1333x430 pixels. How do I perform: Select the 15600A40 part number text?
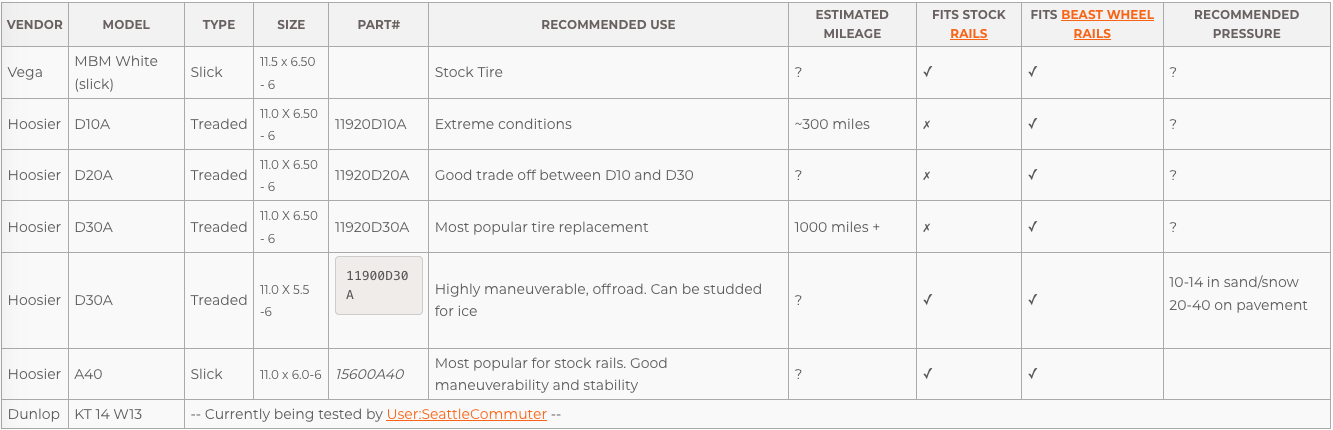(369, 374)
